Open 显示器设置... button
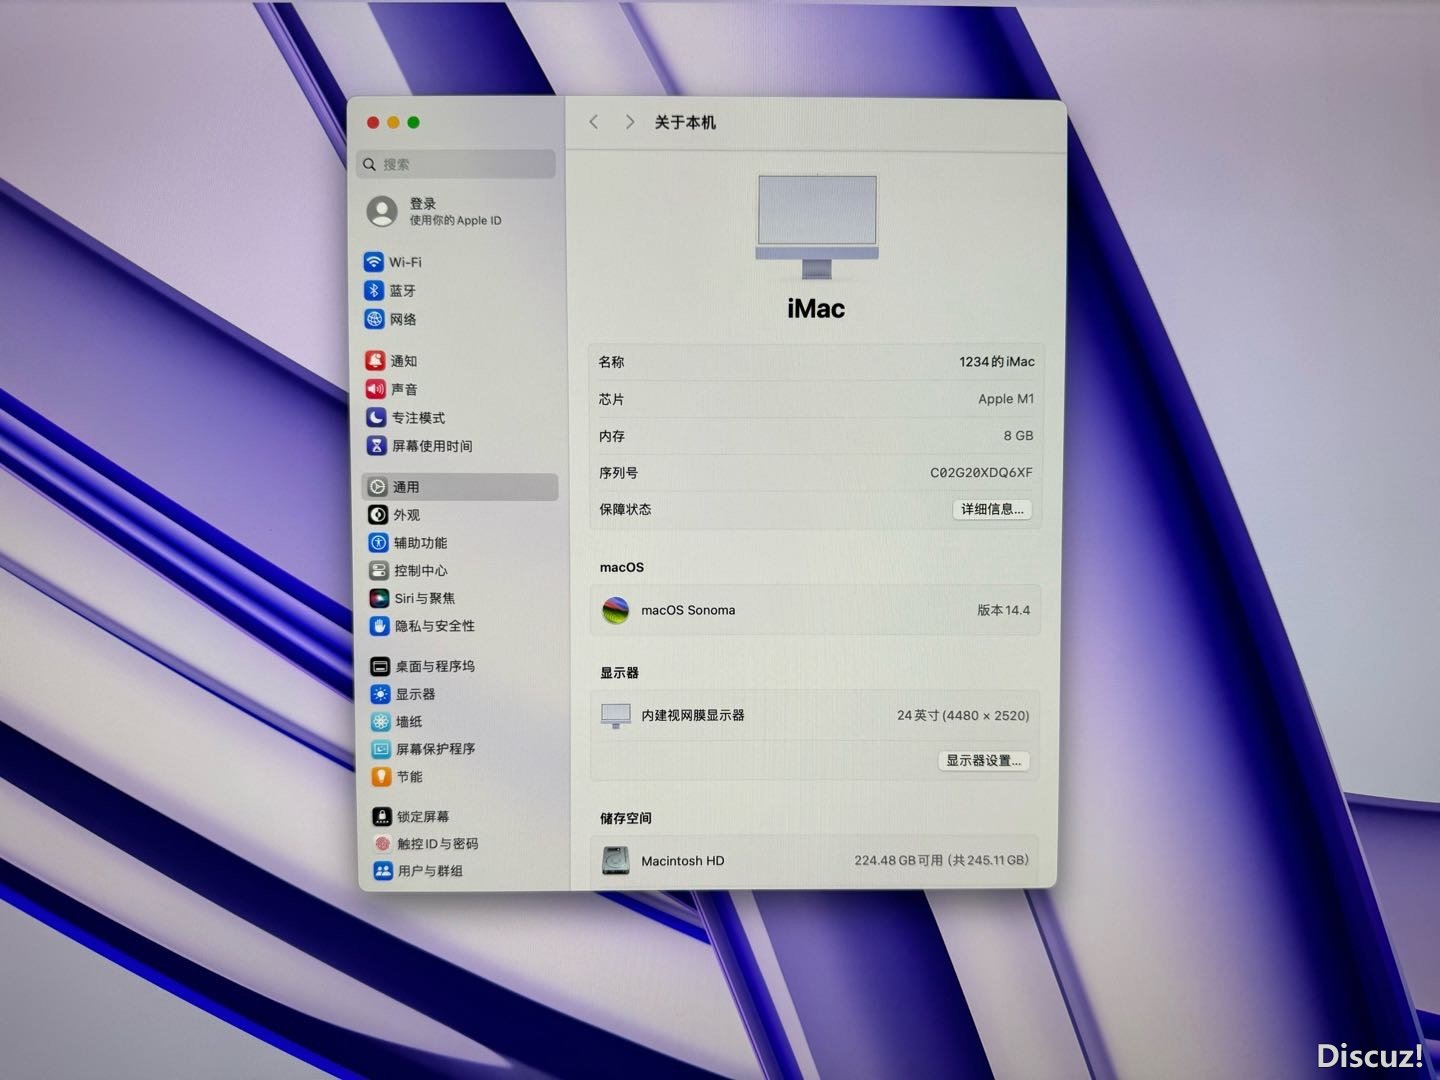Viewport: 1440px width, 1080px height. (x=984, y=761)
